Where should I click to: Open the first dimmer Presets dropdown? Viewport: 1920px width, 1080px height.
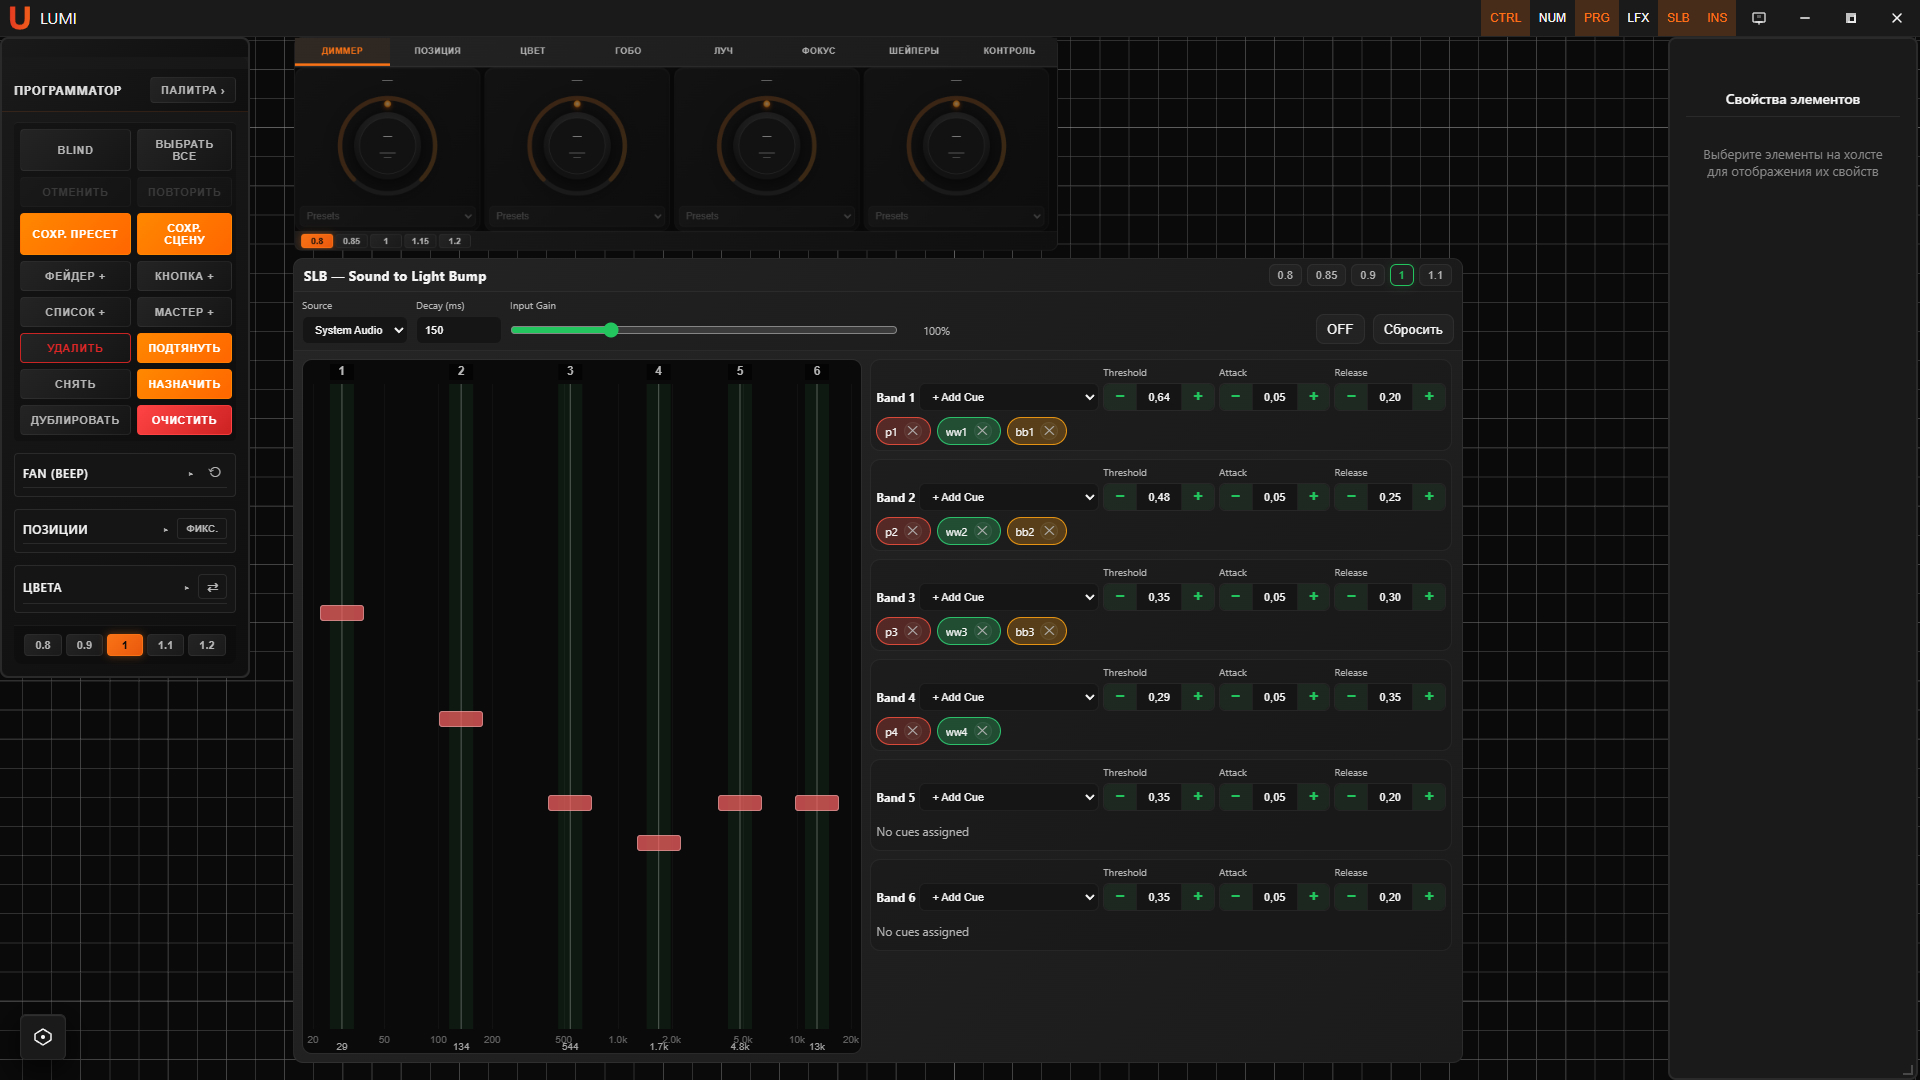click(x=388, y=216)
